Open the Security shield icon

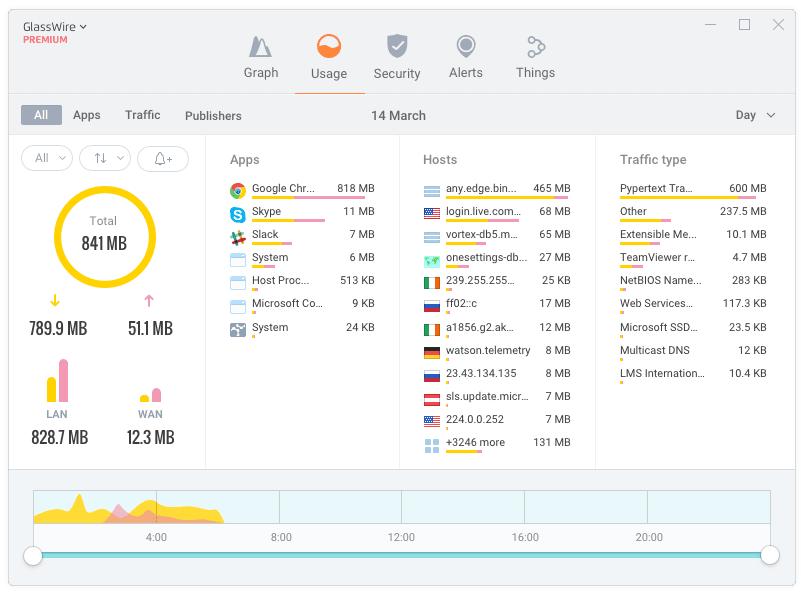click(x=397, y=47)
